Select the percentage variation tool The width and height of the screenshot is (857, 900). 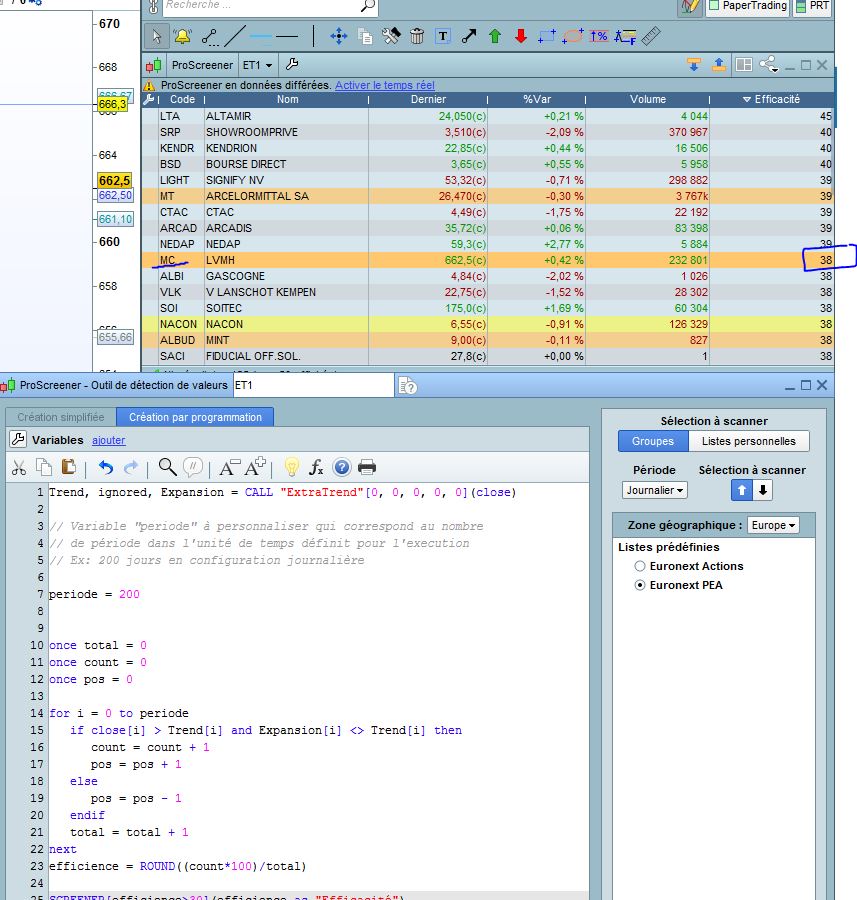coord(599,37)
